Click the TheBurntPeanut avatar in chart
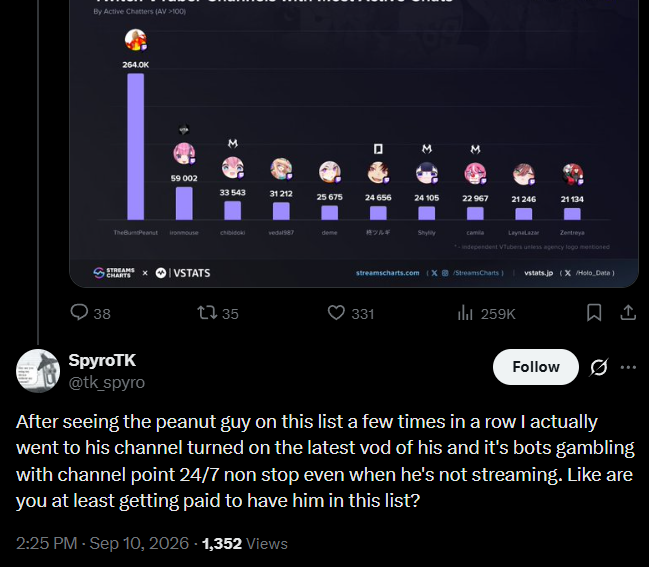This screenshot has width=649, height=567. (x=136, y=40)
